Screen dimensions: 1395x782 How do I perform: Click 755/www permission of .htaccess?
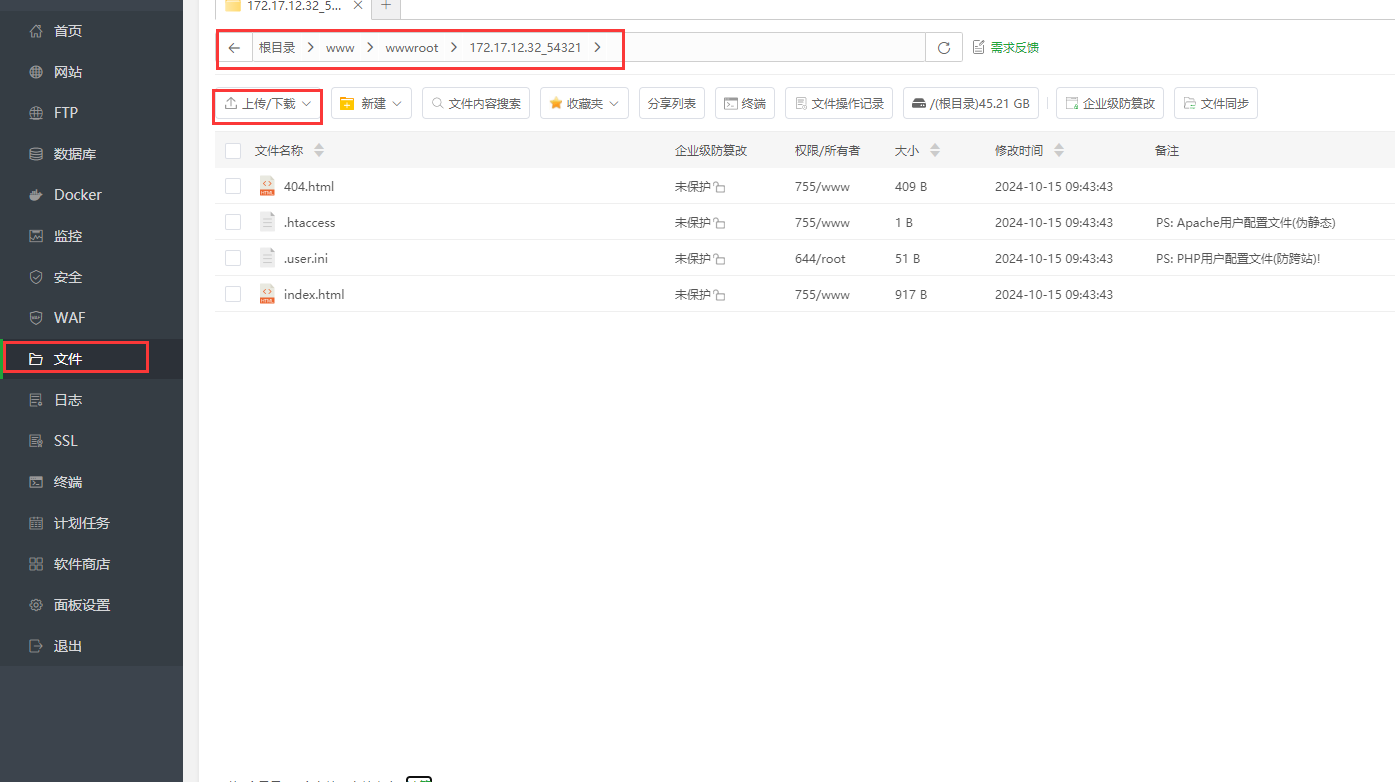coord(822,223)
